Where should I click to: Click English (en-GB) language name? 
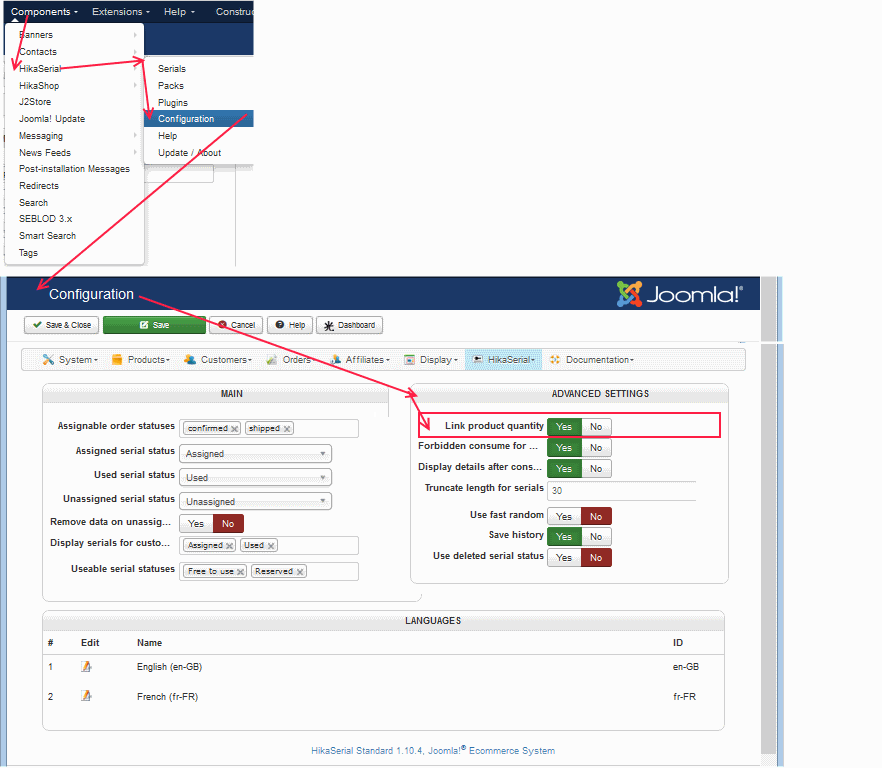pyautogui.click(x=169, y=667)
